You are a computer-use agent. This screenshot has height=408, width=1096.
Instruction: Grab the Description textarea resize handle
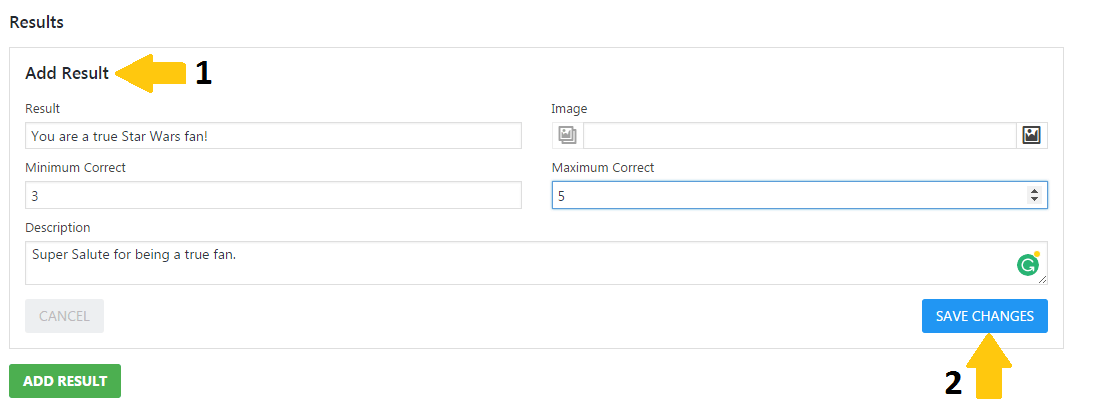coord(1043,281)
